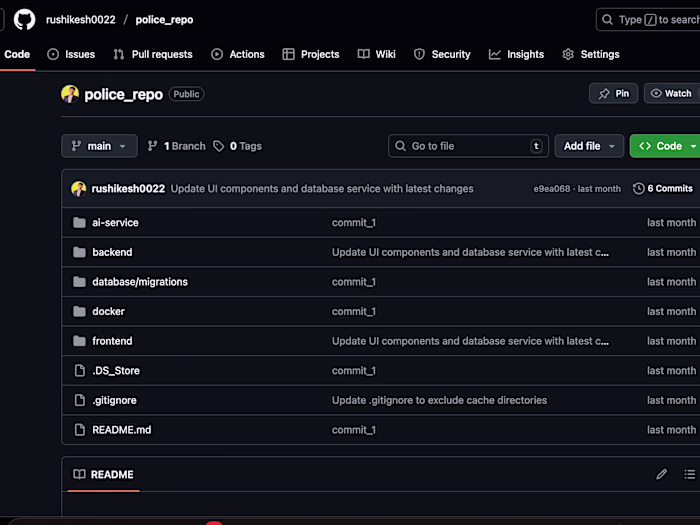Open the Insights tab
The height and width of the screenshot is (525, 700).
[x=516, y=54]
